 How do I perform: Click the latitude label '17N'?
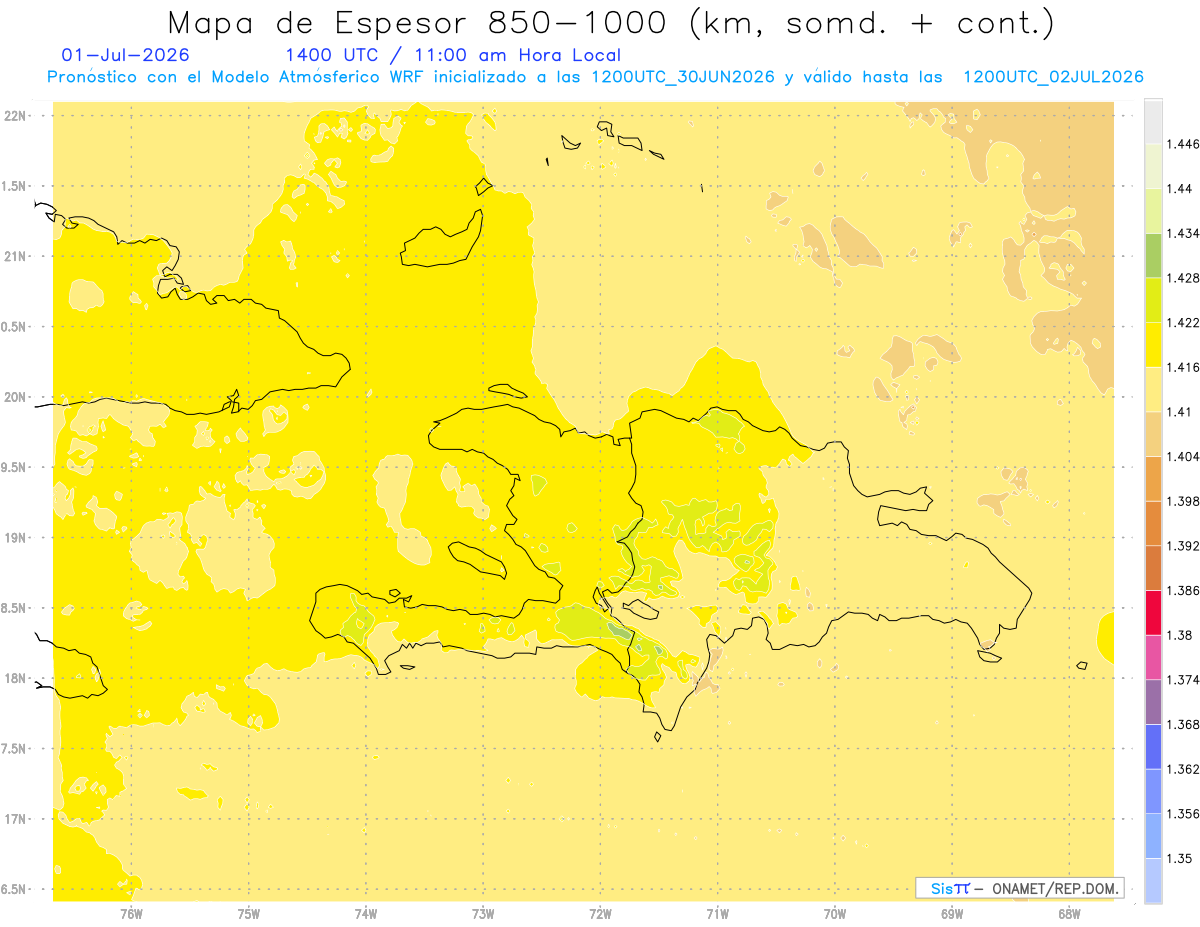coord(16,819)
